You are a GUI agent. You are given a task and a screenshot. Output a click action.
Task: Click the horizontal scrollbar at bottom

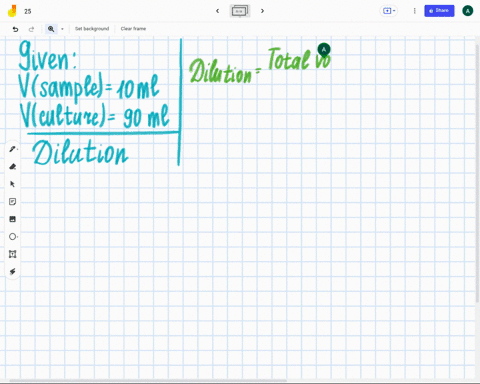coord(148,380)
